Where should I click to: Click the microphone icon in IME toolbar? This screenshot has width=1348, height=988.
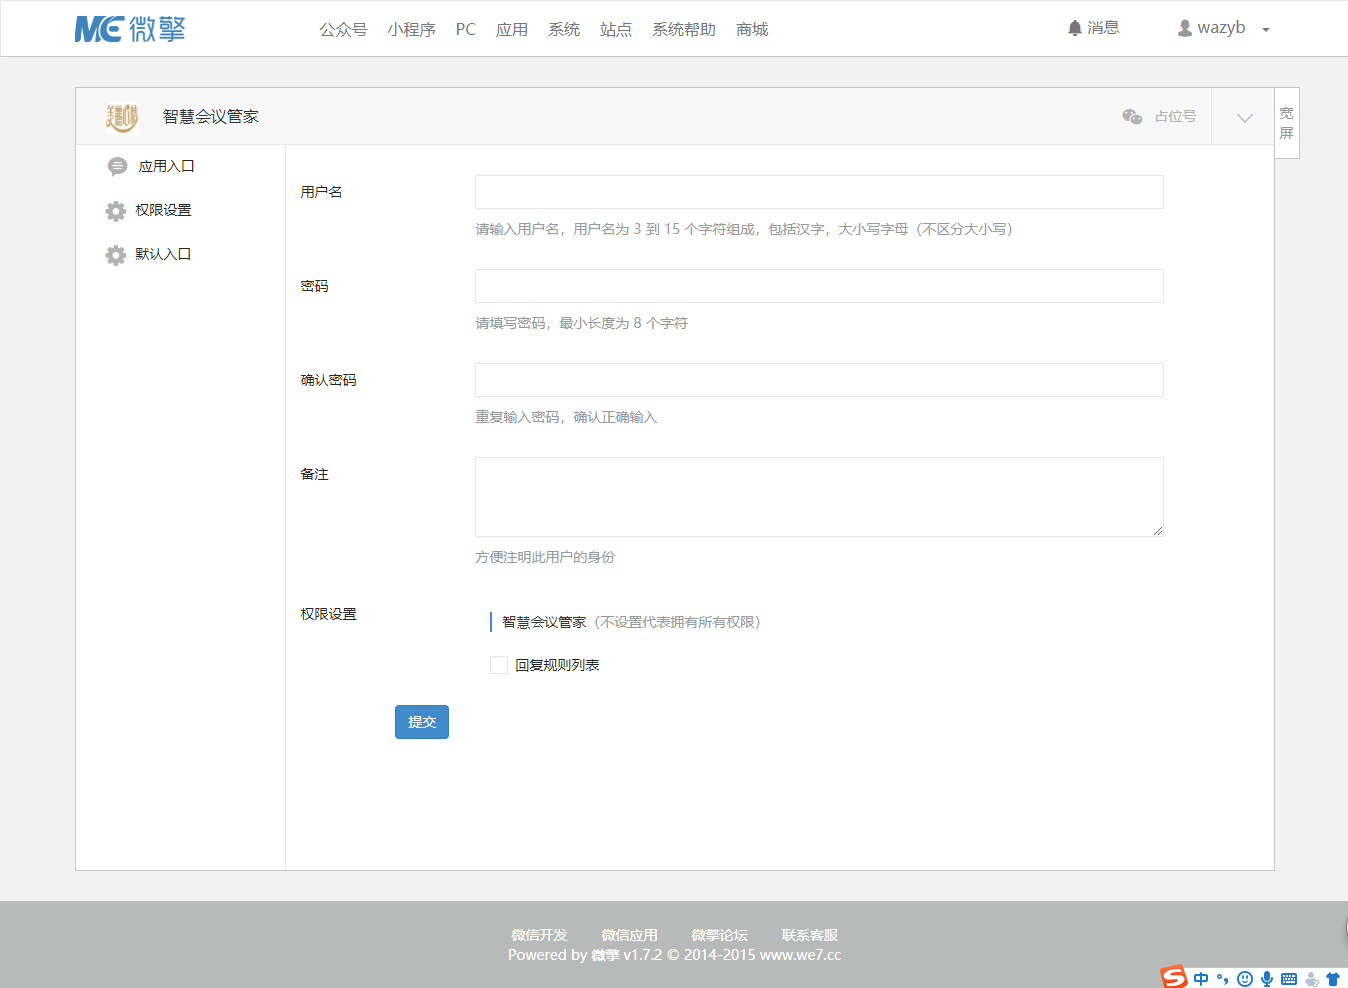[x=1267, y=979]
